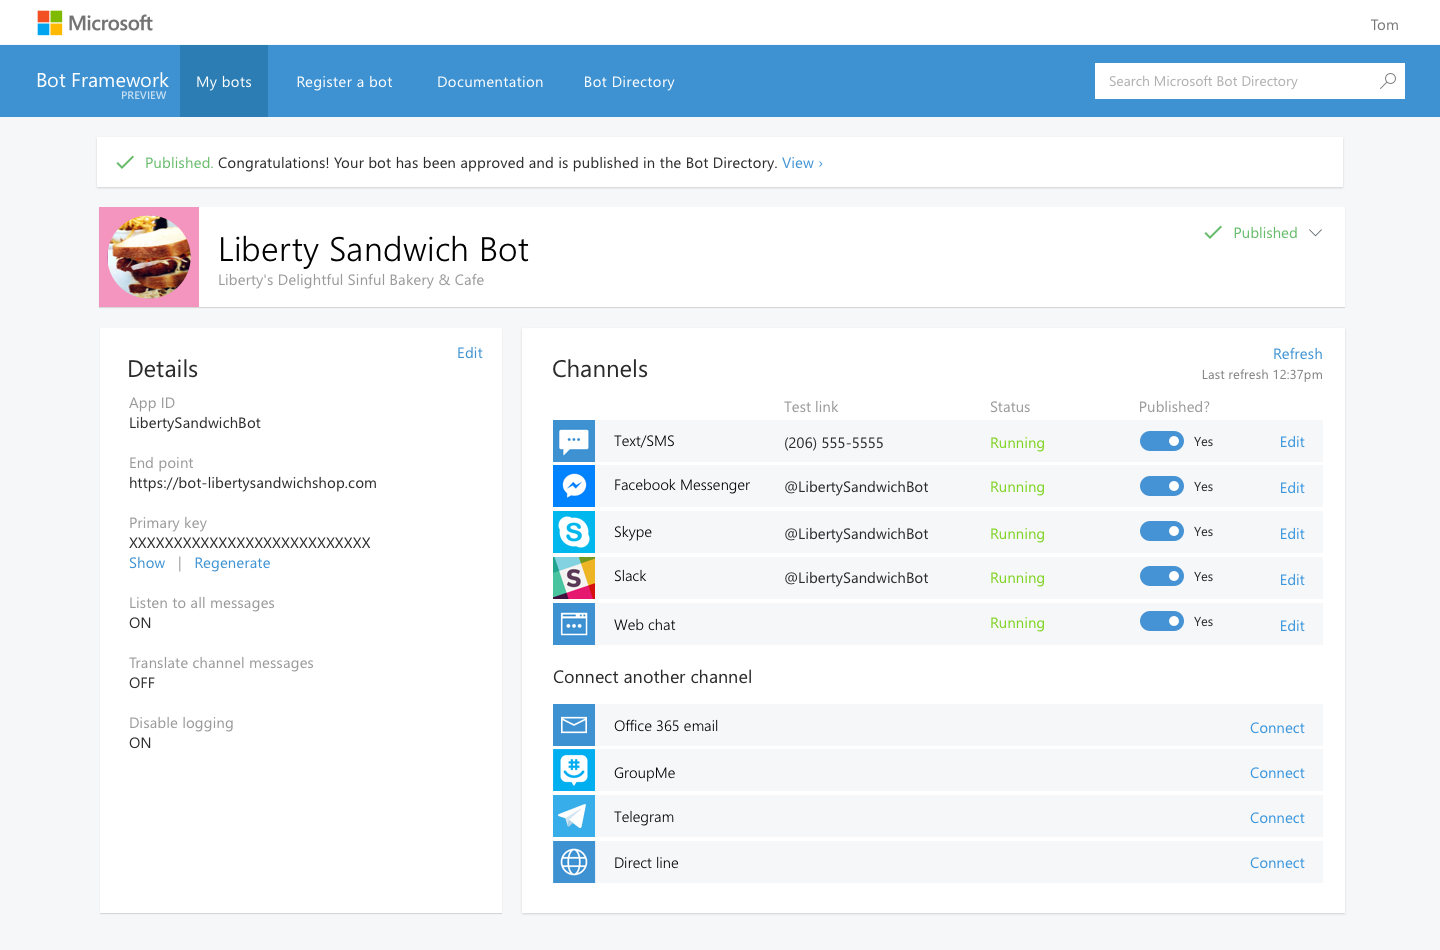The width and height of the screenshot is (1440, 950).
Task: Click OFF under Translate channel messages
Action: (x=142, y=683)
